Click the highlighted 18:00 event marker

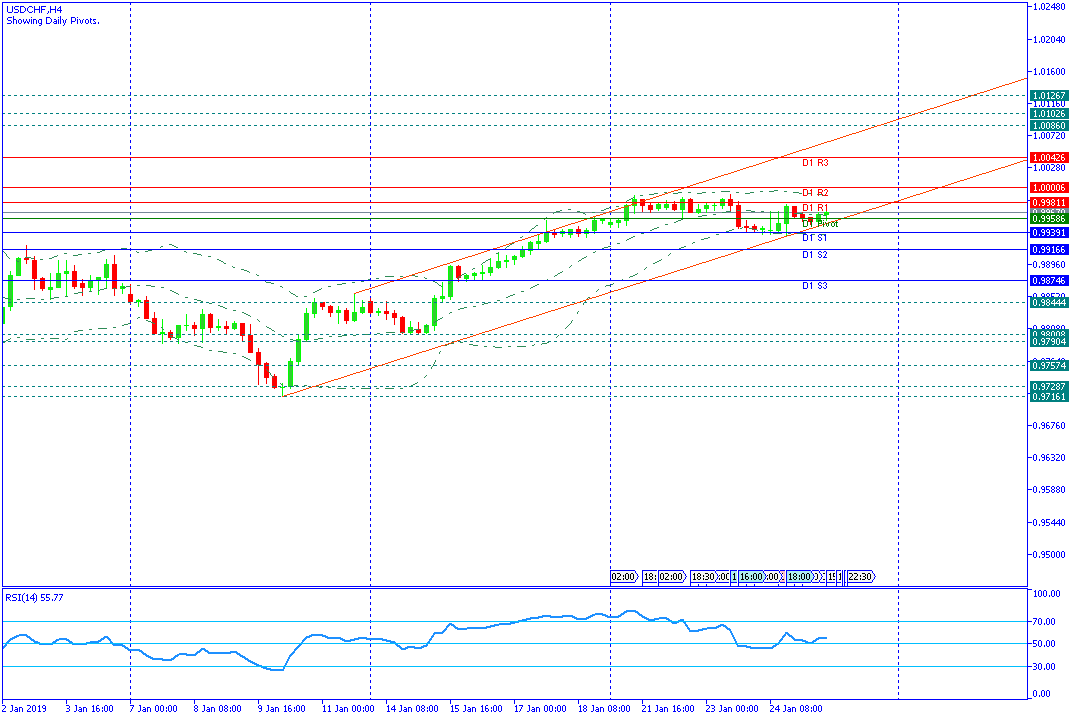[x=799, y=577]
